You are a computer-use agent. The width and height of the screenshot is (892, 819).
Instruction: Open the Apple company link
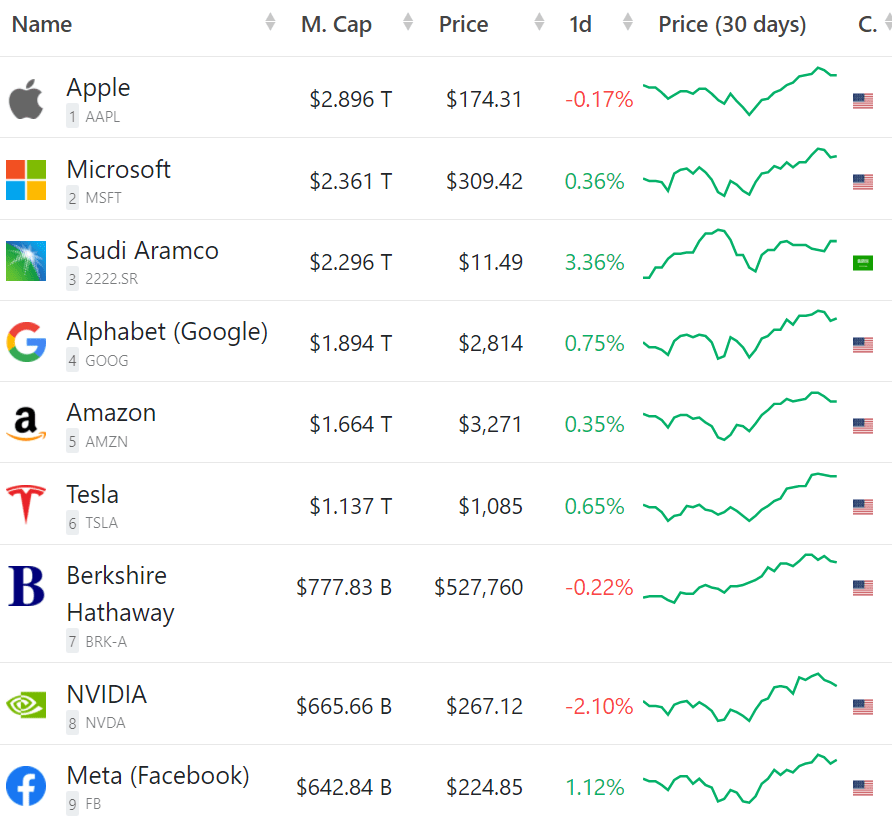click(98, 88)
